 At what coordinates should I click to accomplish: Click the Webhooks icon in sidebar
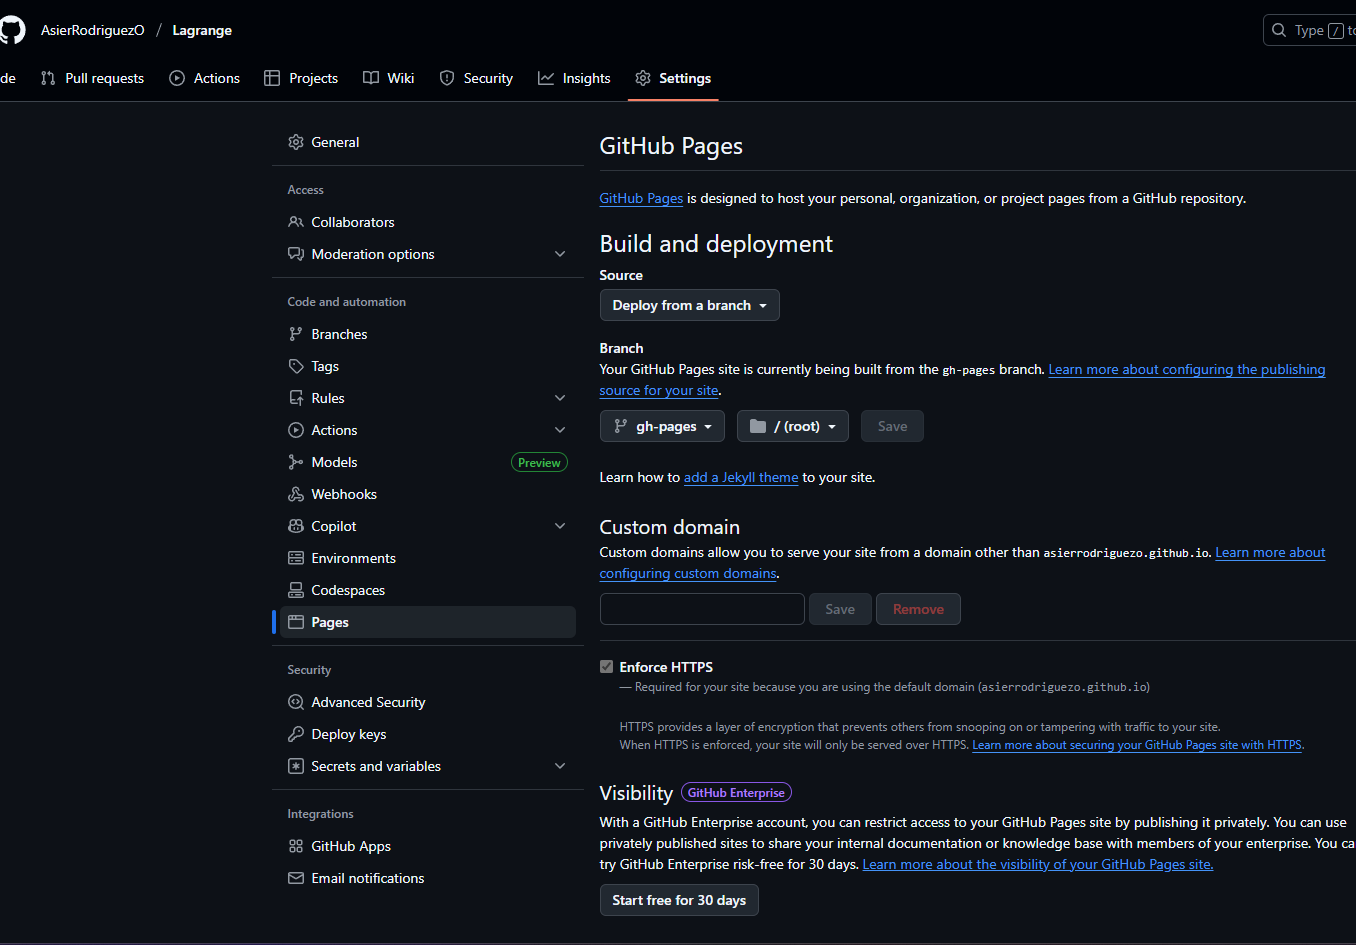[296, 494]
